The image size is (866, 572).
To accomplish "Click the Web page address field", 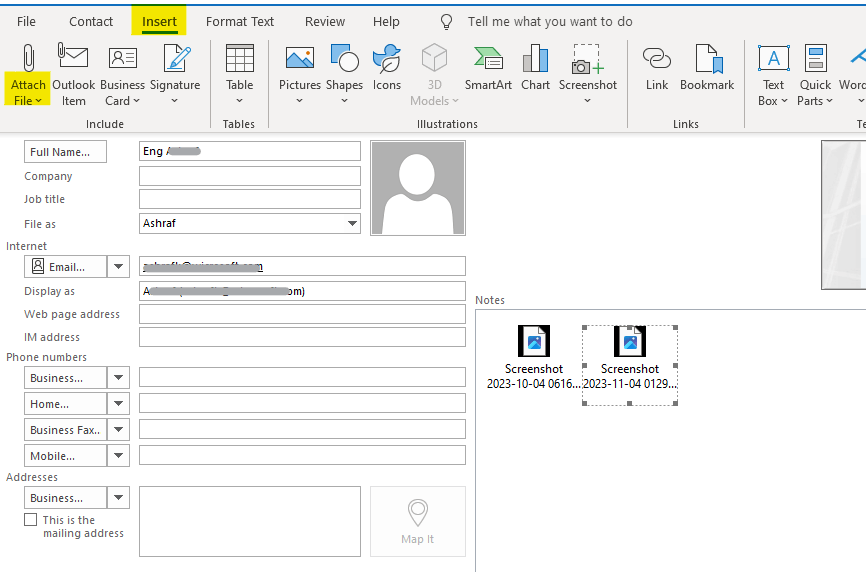I will point(302,314).
